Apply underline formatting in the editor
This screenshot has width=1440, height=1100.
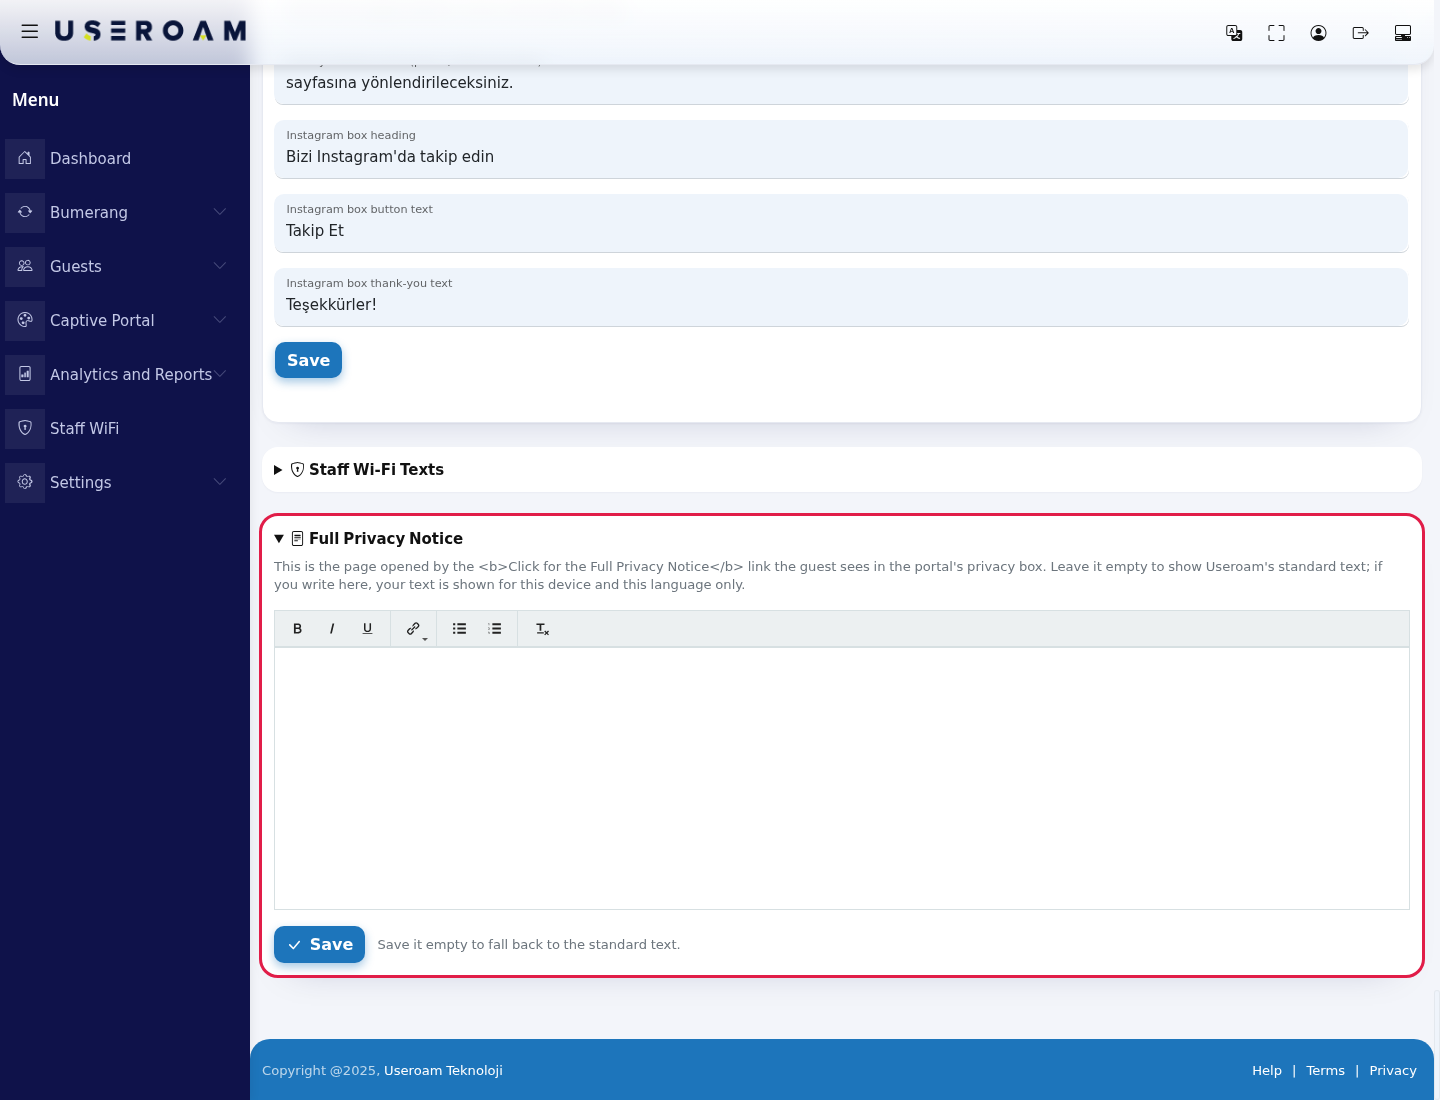367,629
